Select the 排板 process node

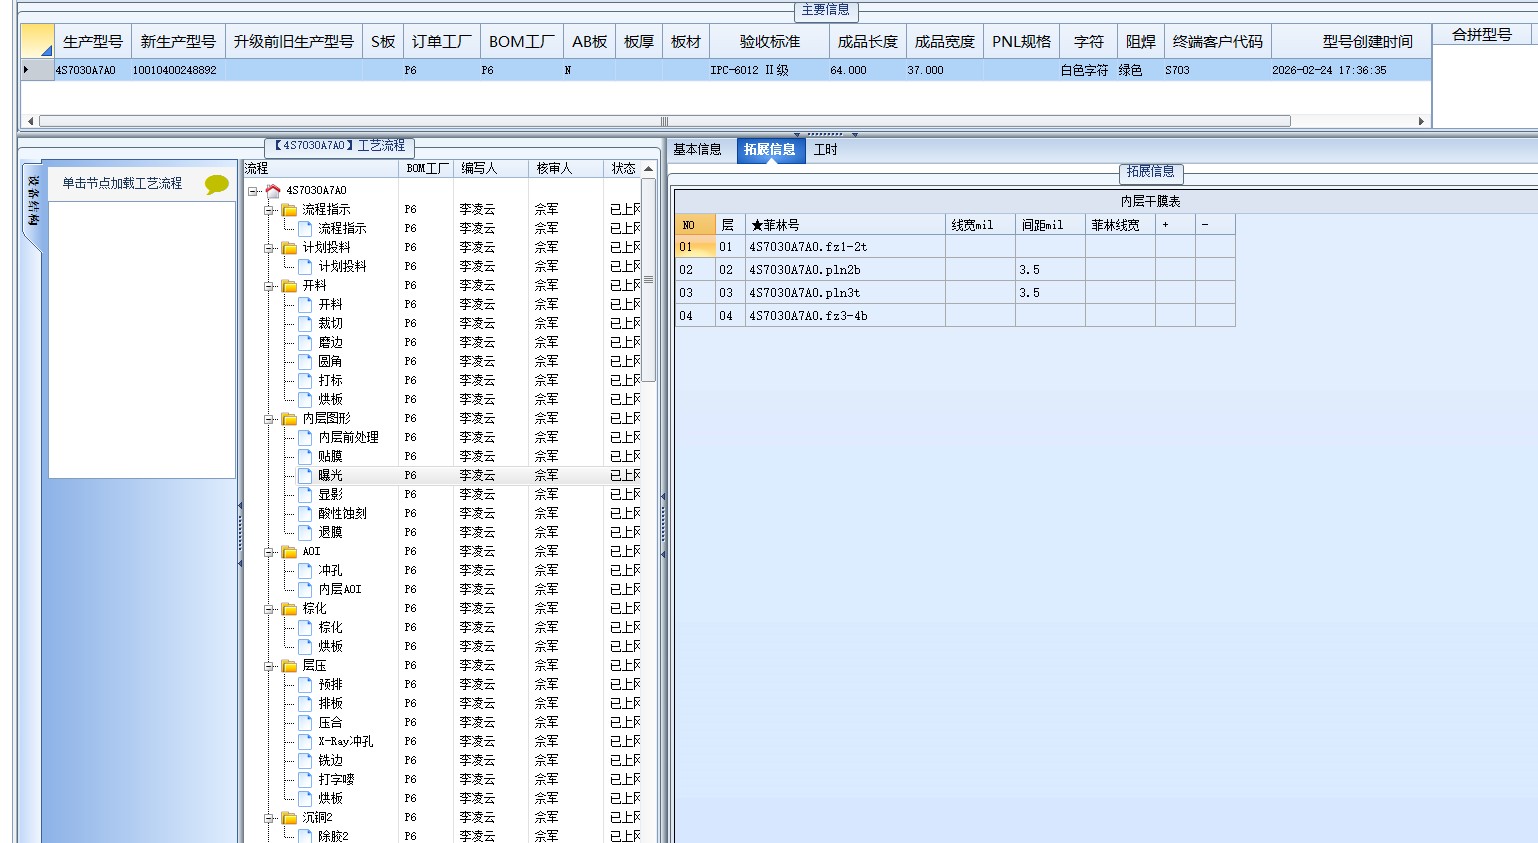(x=331, y=704)
